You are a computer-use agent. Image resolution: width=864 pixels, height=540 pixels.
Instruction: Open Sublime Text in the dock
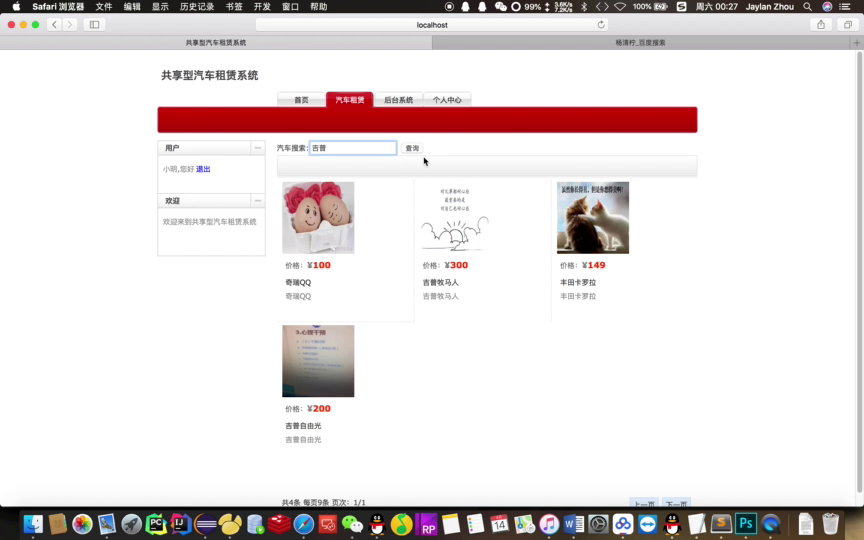(721, 524)
